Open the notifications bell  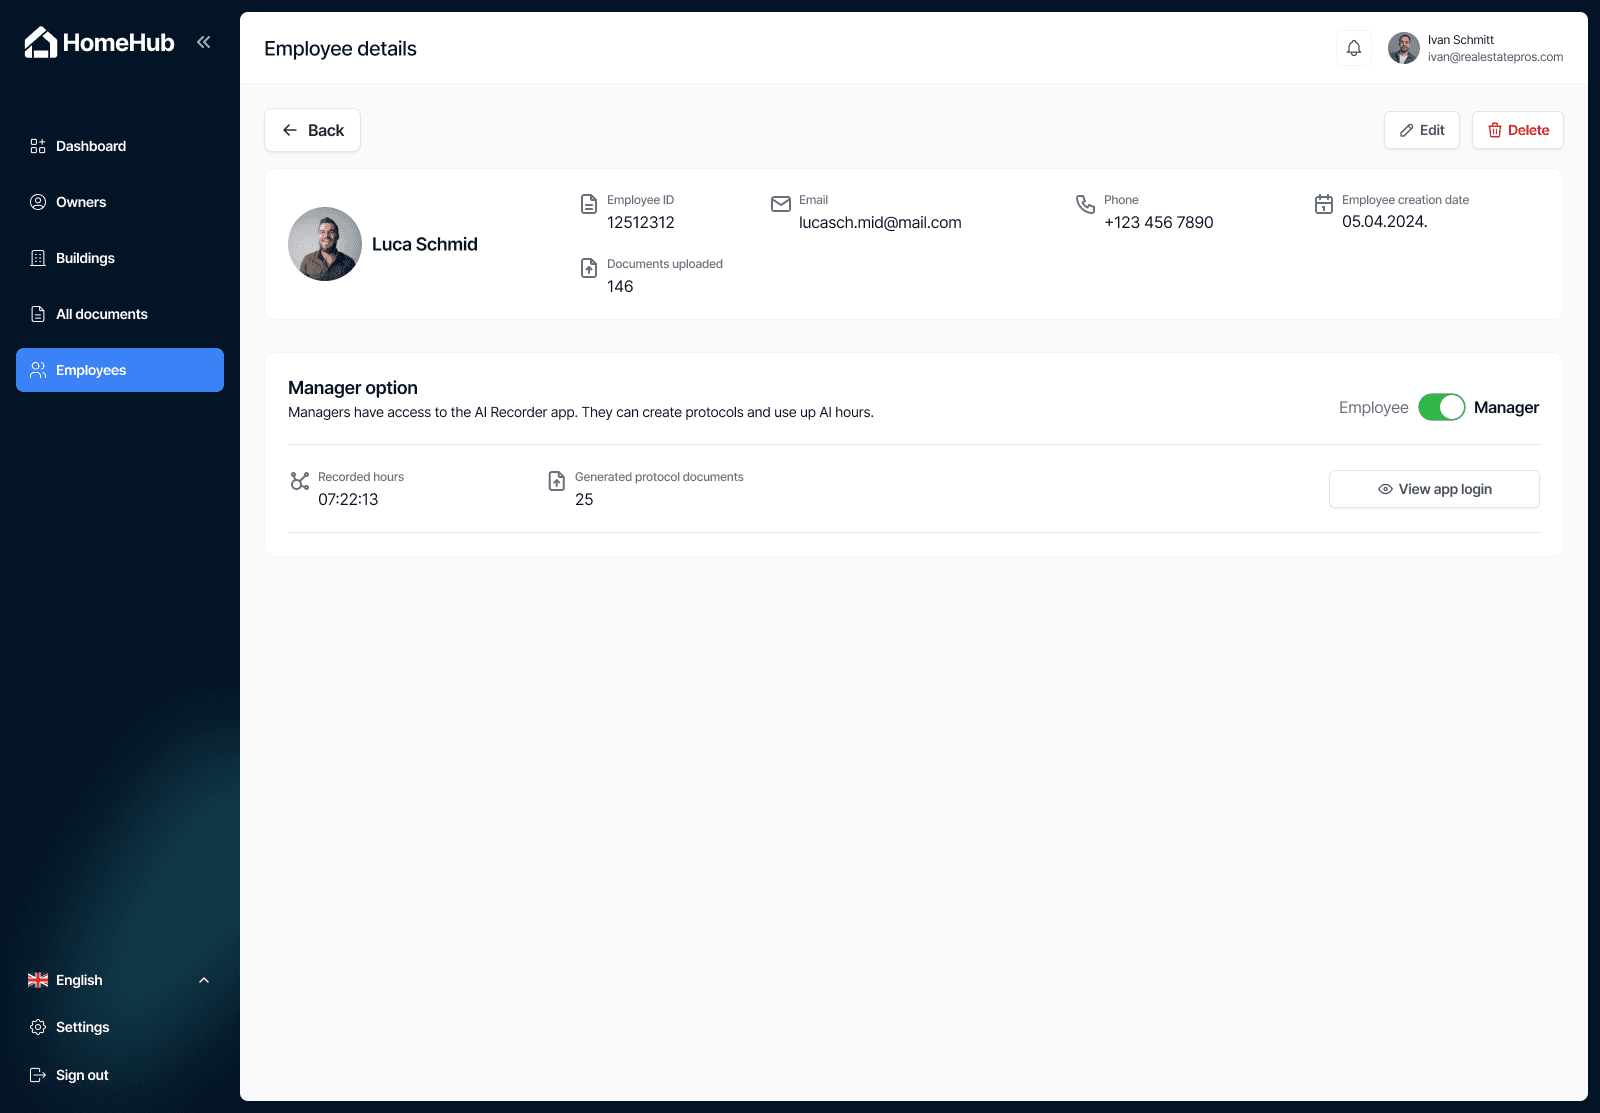1354,48
